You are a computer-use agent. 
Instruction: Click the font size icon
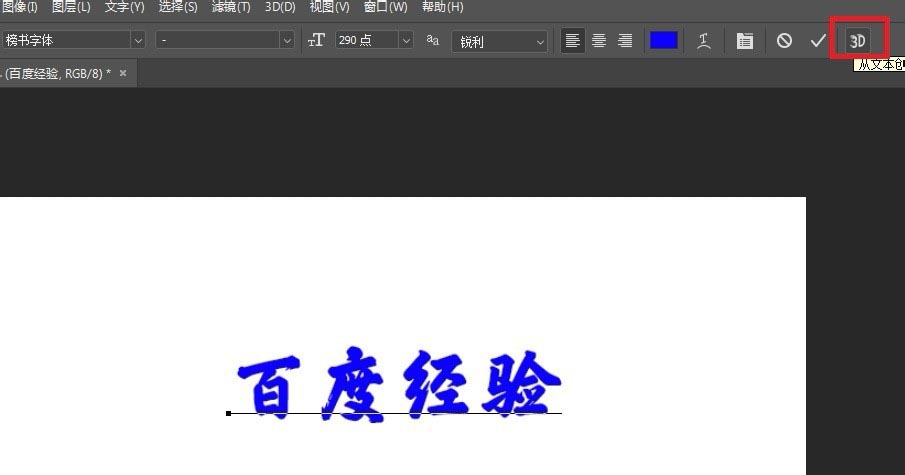(x=316, y=40)
